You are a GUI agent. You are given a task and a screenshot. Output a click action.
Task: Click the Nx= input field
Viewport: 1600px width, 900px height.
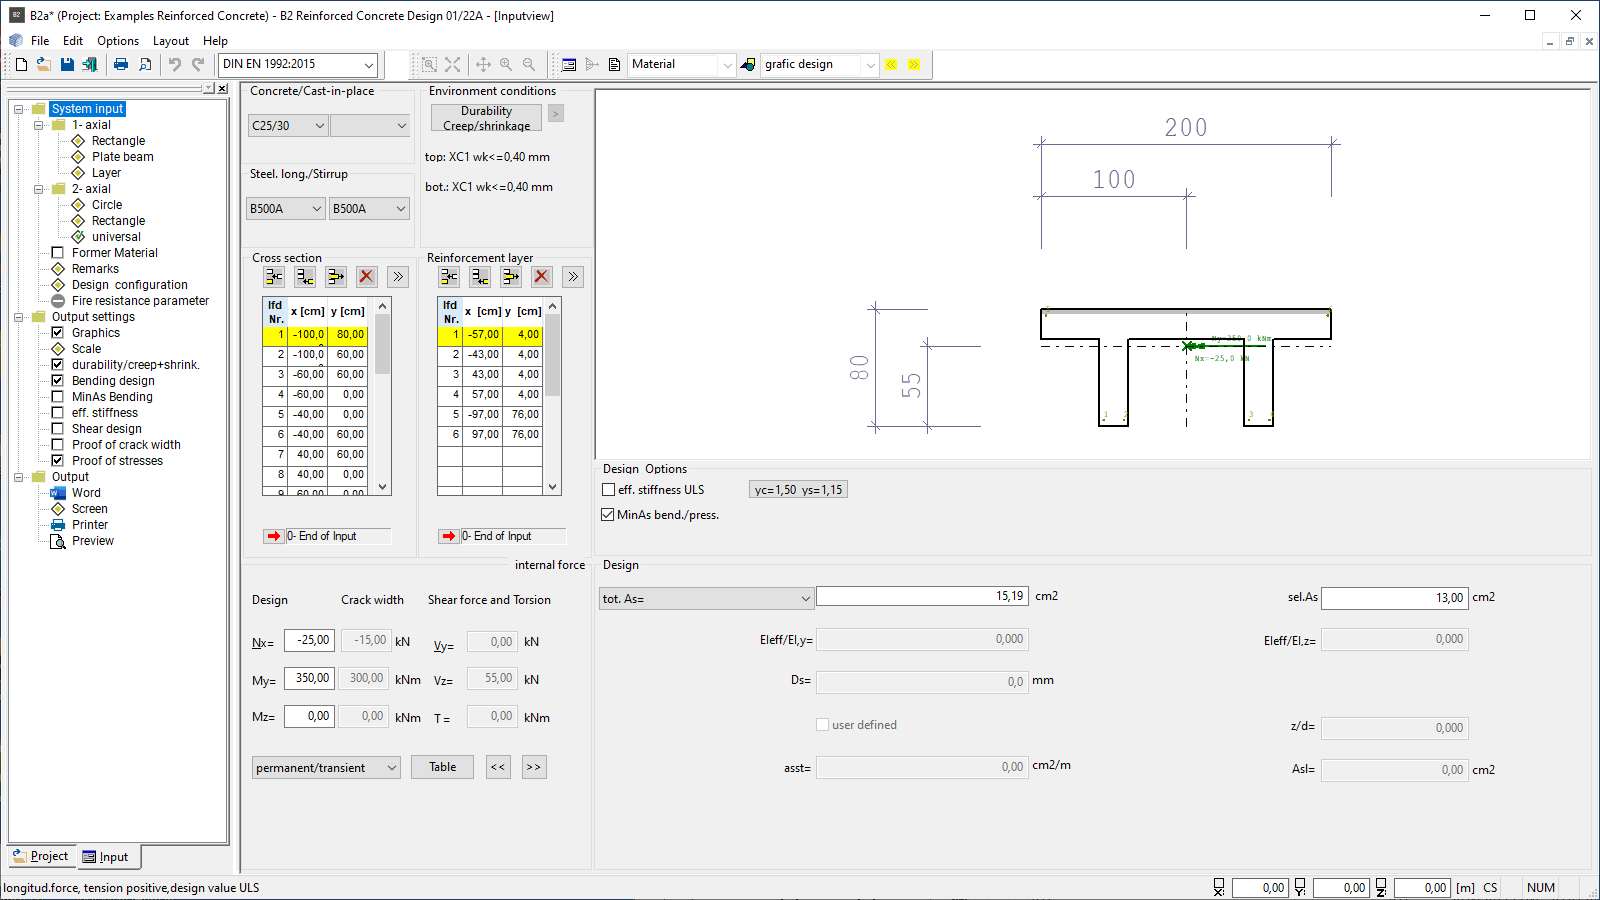click(309, 641)
